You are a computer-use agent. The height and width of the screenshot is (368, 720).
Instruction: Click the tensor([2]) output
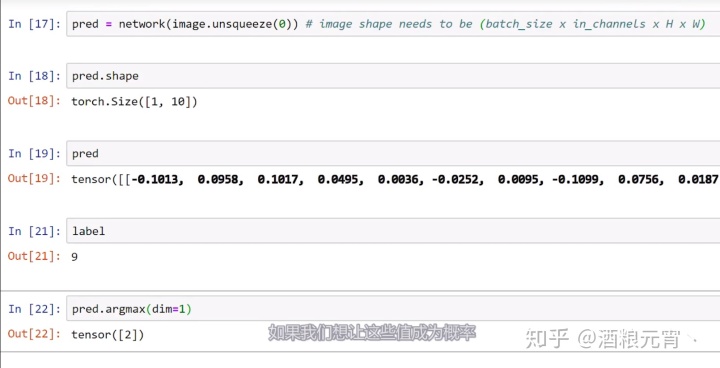[107, 334]
